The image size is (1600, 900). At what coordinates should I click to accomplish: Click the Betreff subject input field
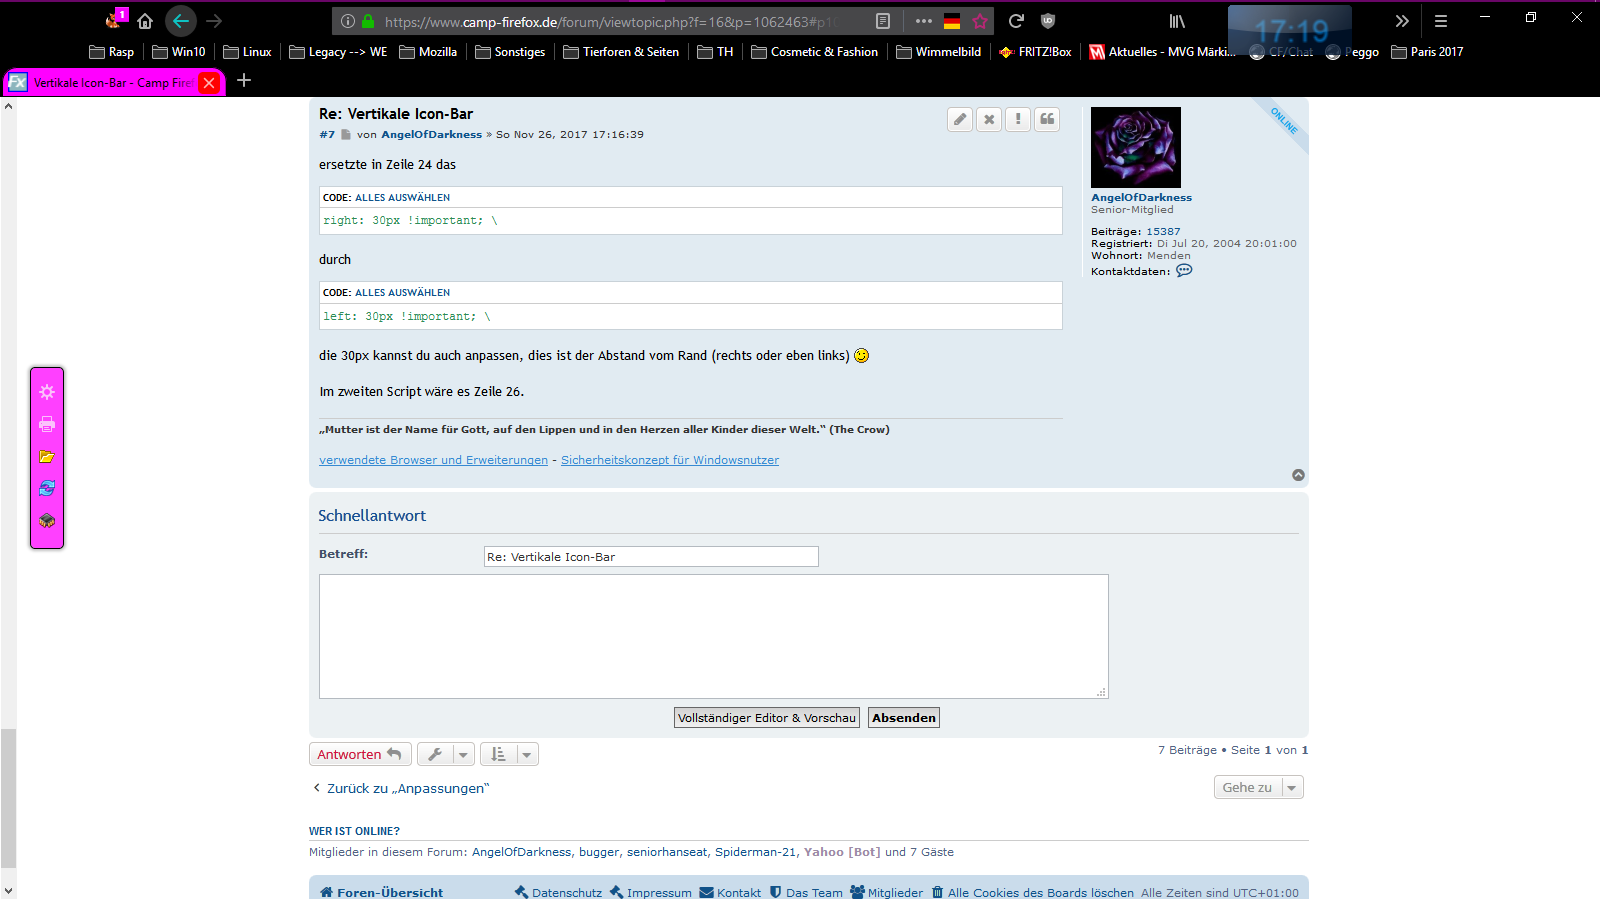coord(651,557)
